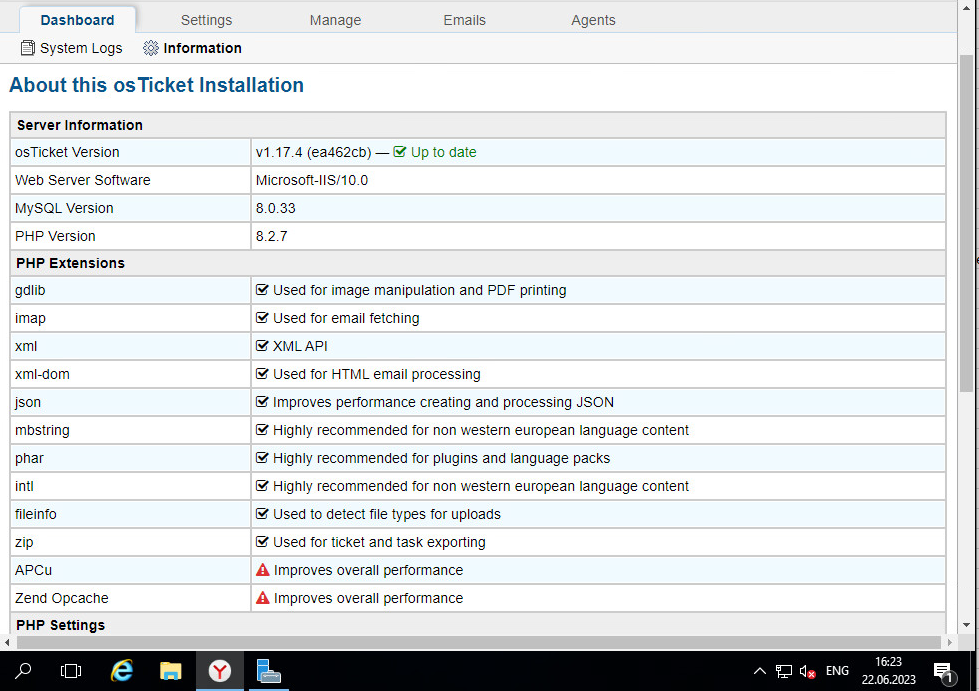Open the Agents tab
Screen dimensions: 979x691
click(593, 20)
